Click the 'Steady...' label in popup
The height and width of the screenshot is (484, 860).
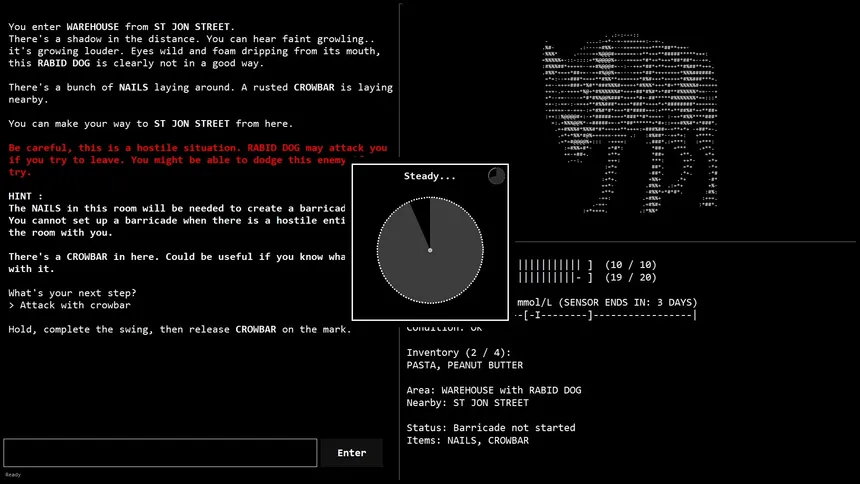429,176
